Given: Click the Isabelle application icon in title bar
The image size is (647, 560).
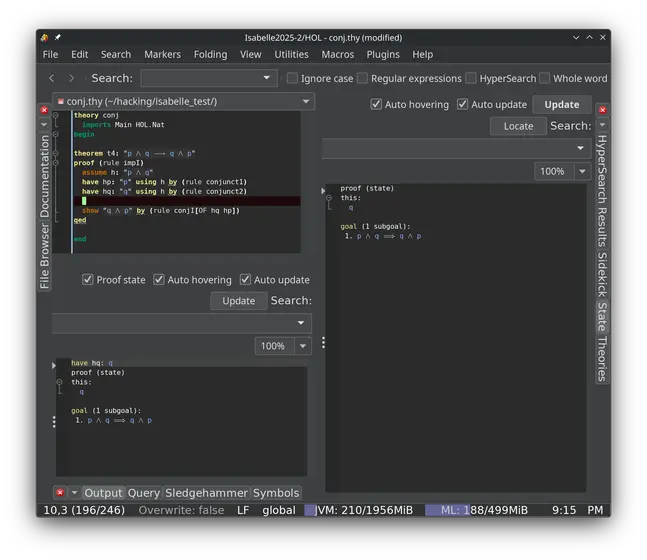Looking at the screenshot, I should point(45,38).
